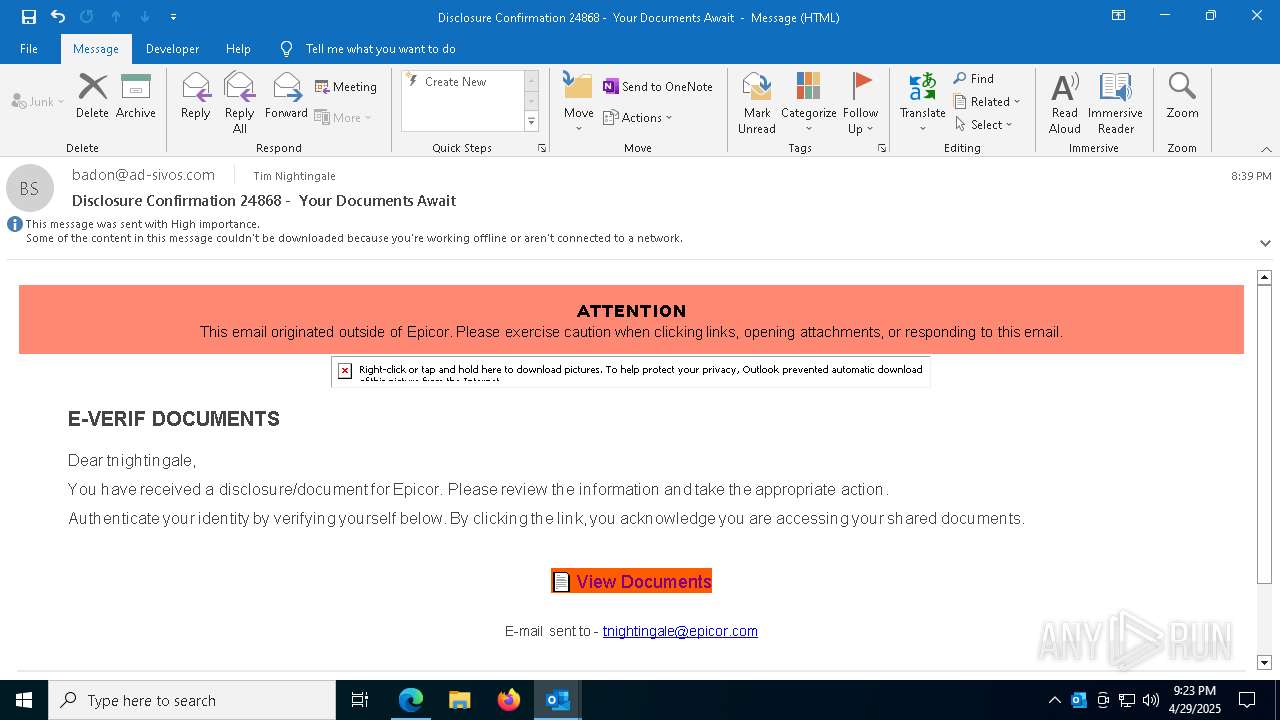The width and height of the screenshot is (1280, 720).
Task: Open the Actions dropdown
Action: point(638,117)
